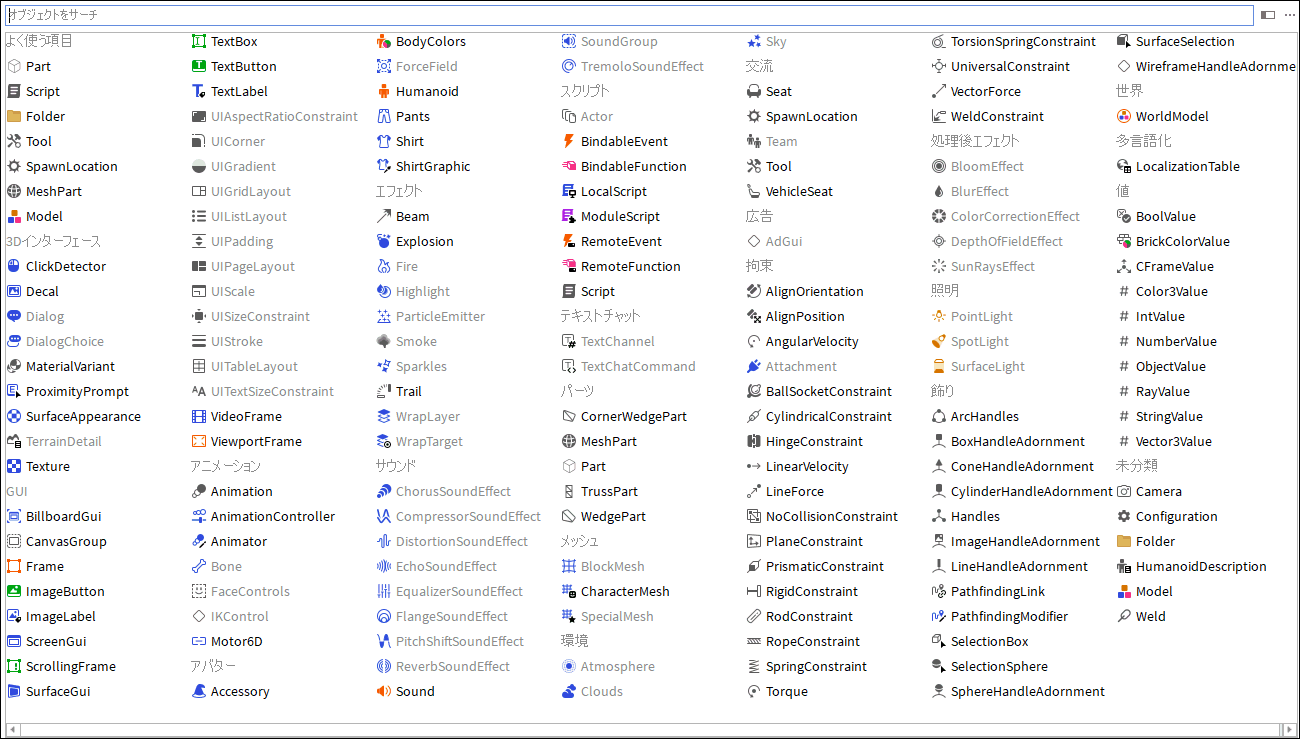Viewport: 1300px width, 739px height.
Task: Click the Humanoid icon
Action: coord(384,91)
